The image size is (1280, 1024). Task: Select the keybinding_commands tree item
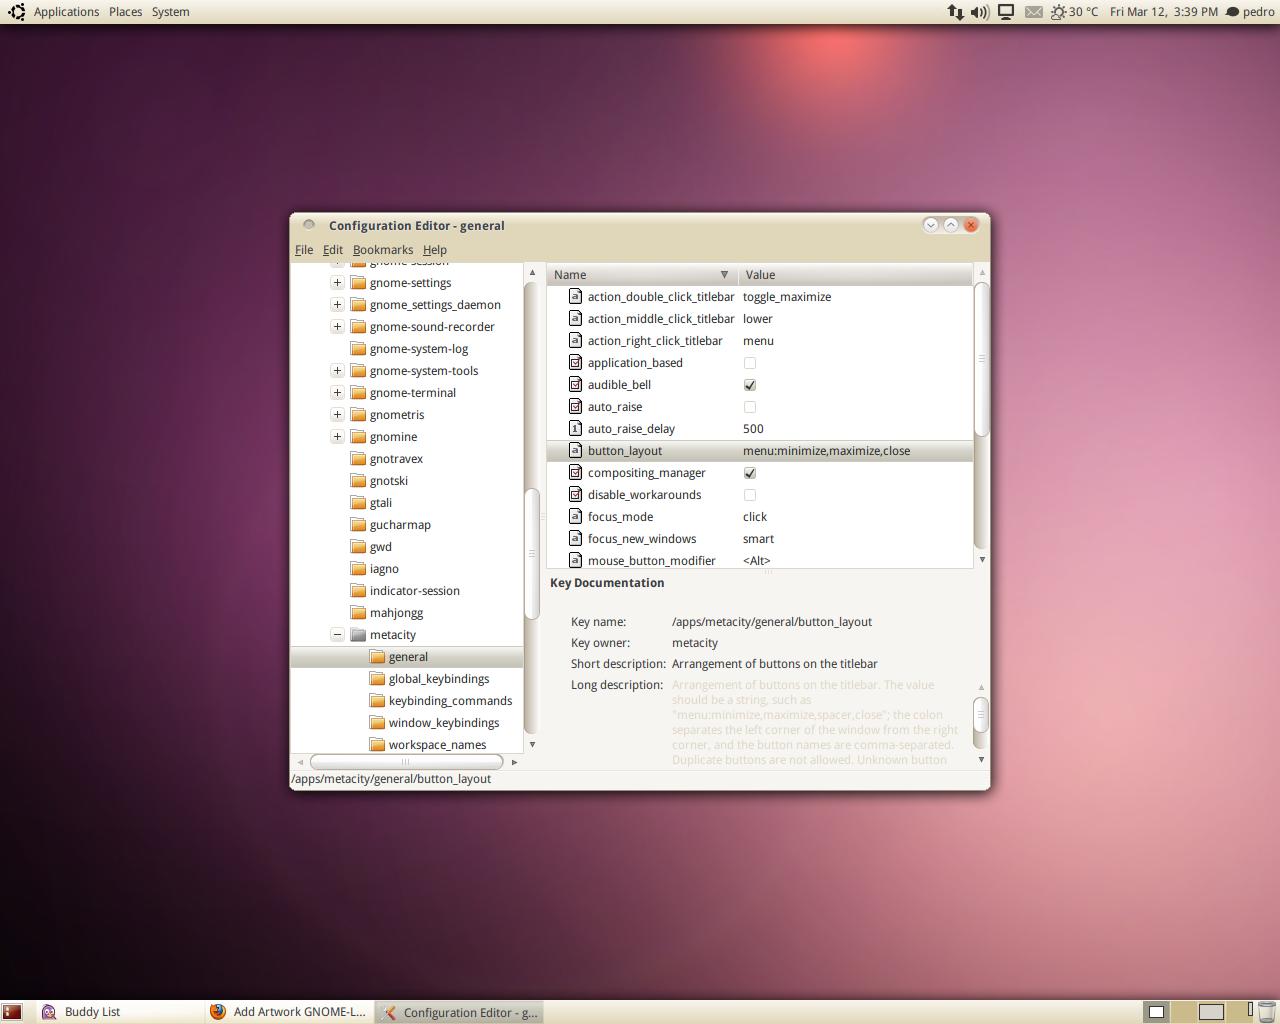(450, 701)
